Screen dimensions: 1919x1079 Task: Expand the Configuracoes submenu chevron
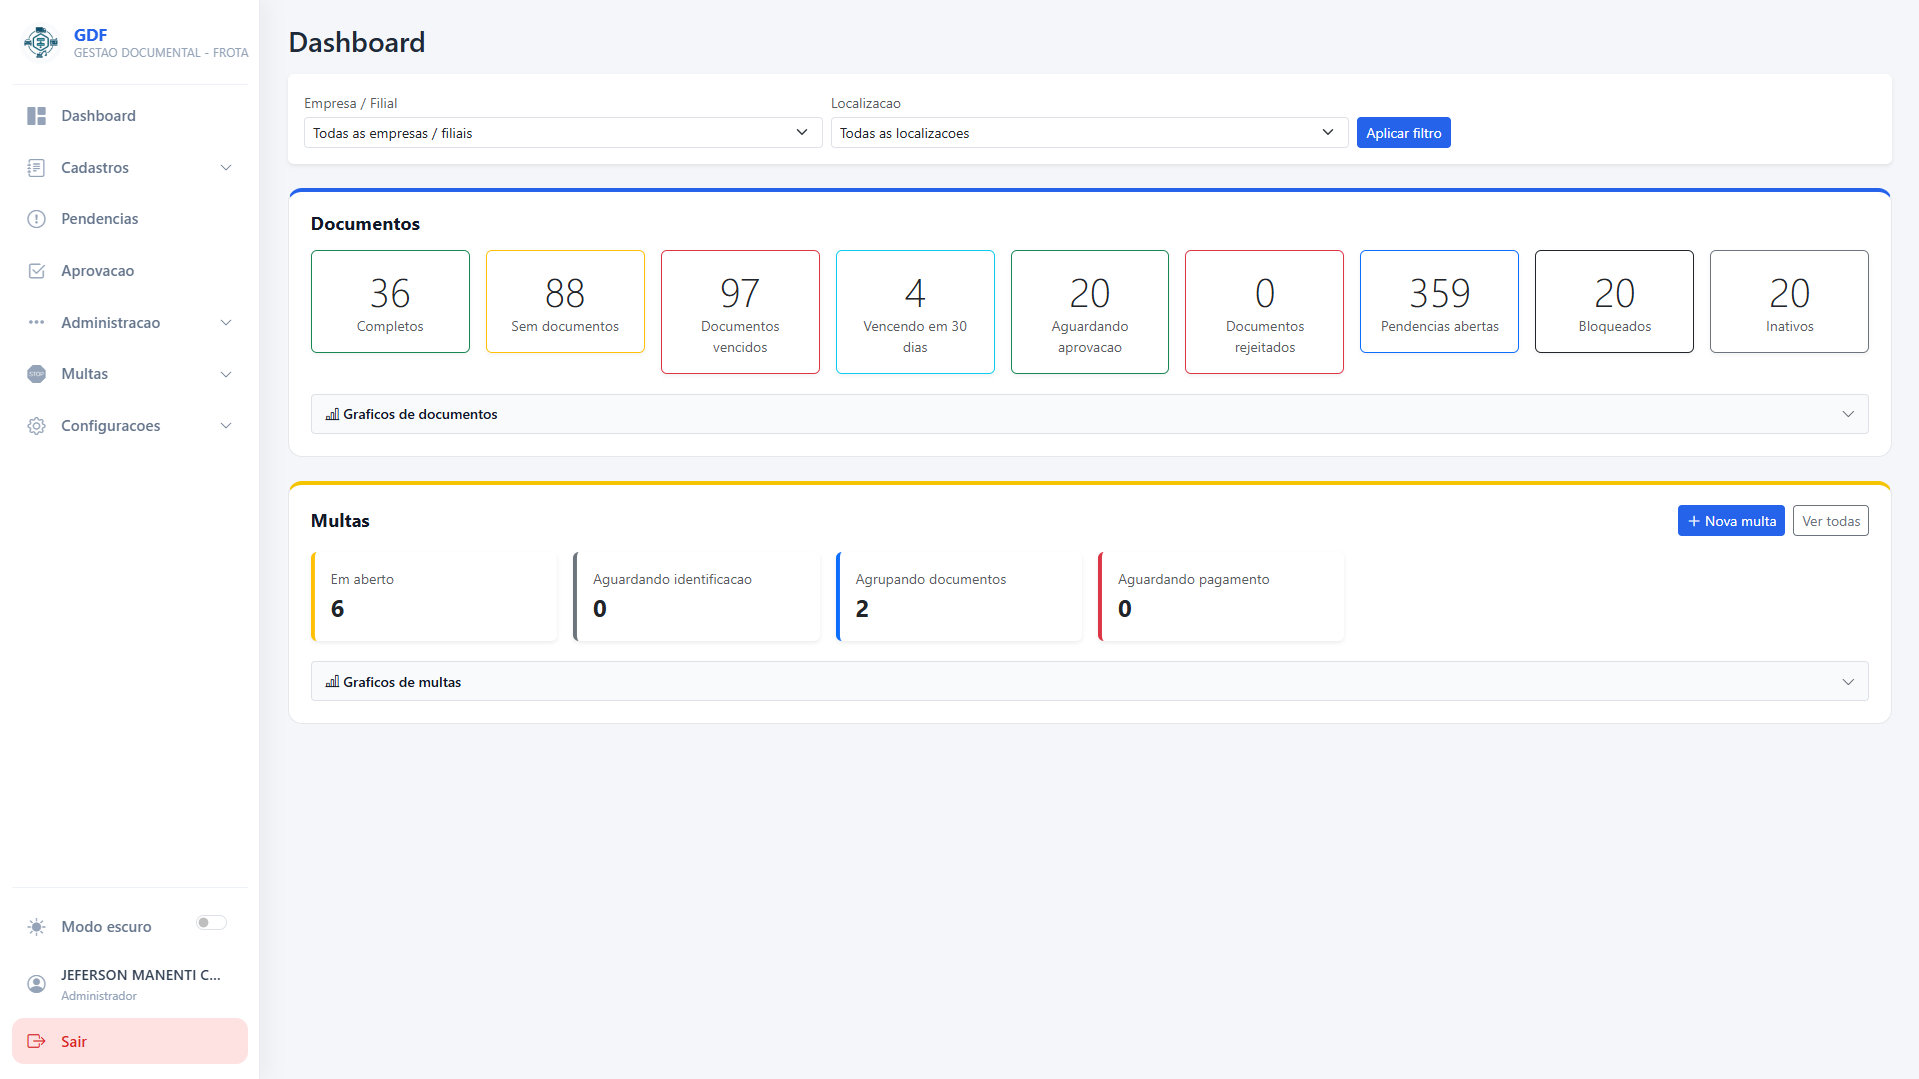coord(226,426)
